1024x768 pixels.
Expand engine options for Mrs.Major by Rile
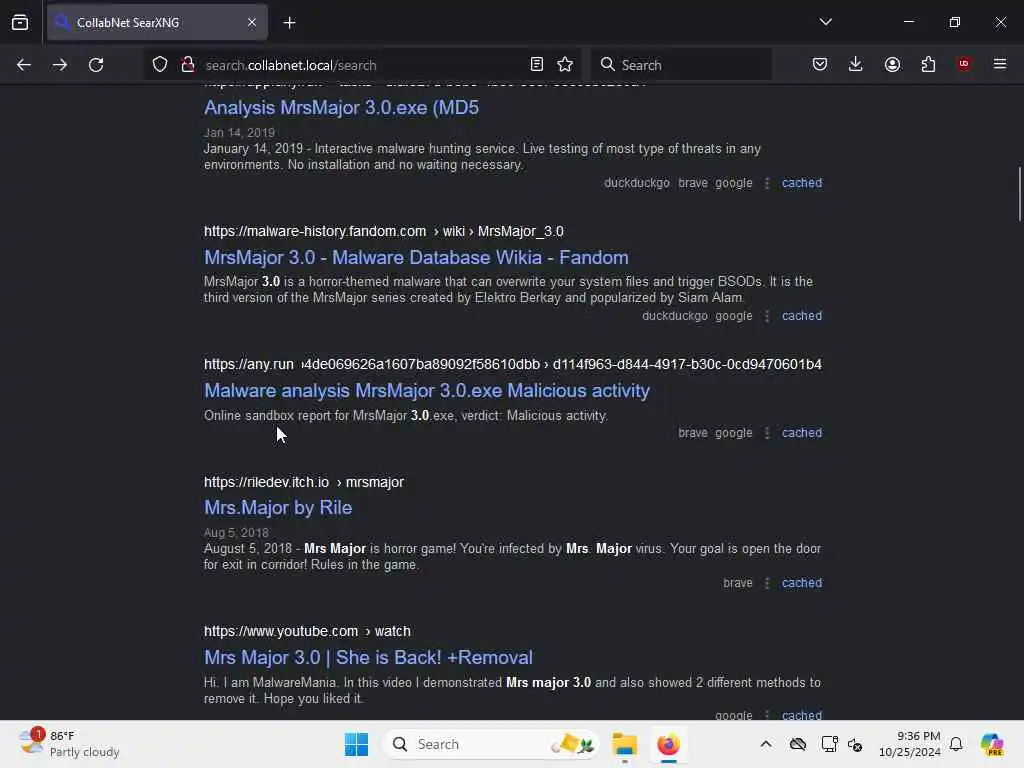tap(767, 583)
